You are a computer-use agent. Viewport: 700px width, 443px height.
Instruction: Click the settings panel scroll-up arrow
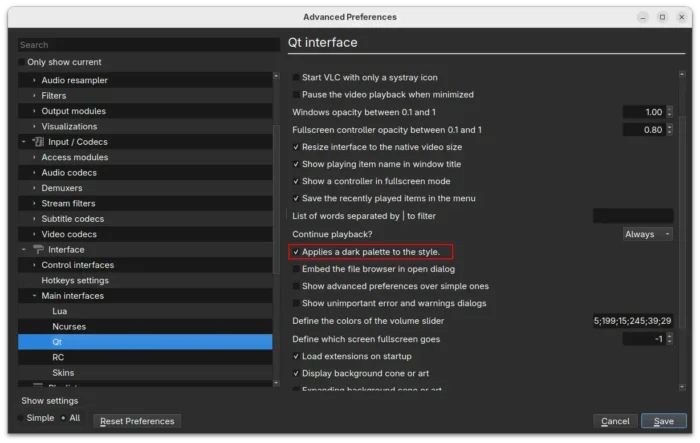coord(682,75)
